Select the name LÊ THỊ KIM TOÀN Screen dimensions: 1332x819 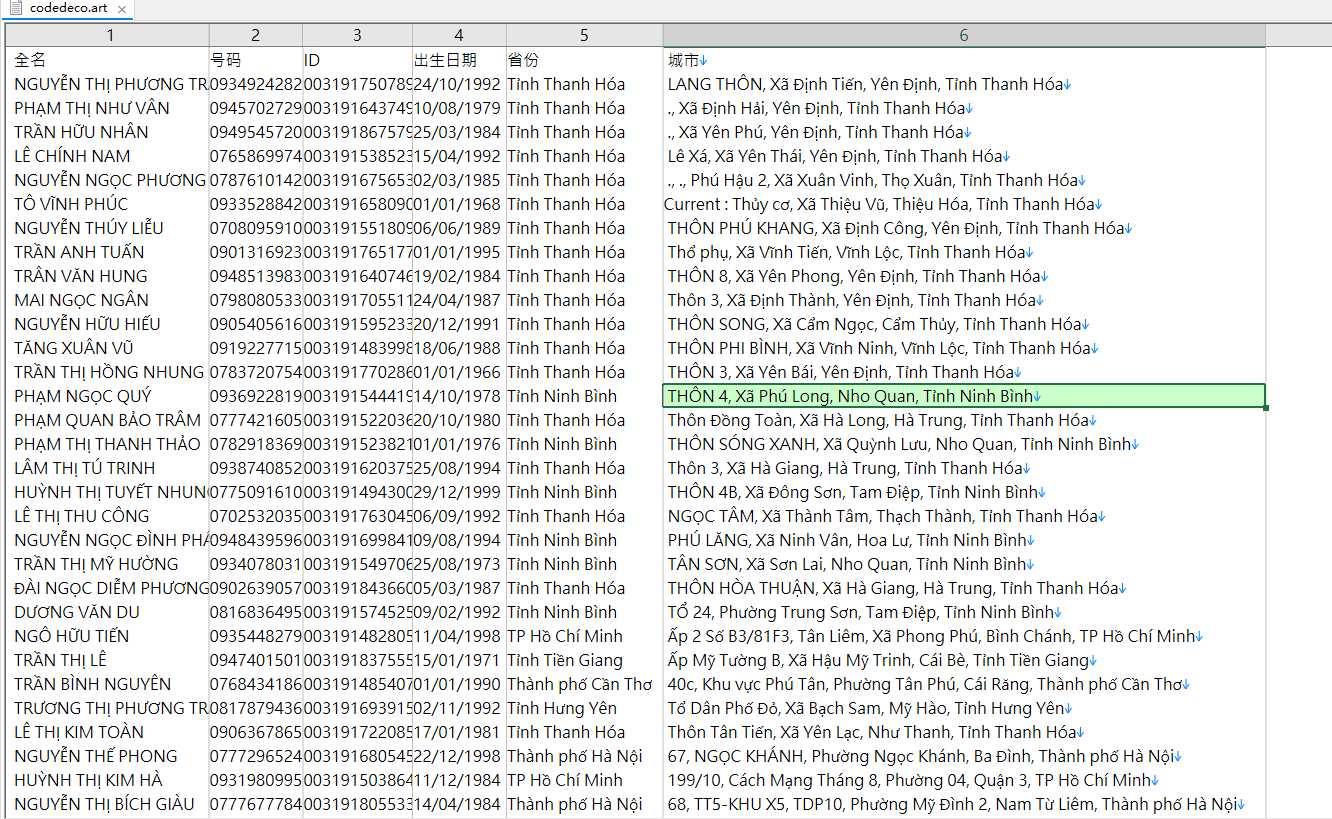point(79,732)
